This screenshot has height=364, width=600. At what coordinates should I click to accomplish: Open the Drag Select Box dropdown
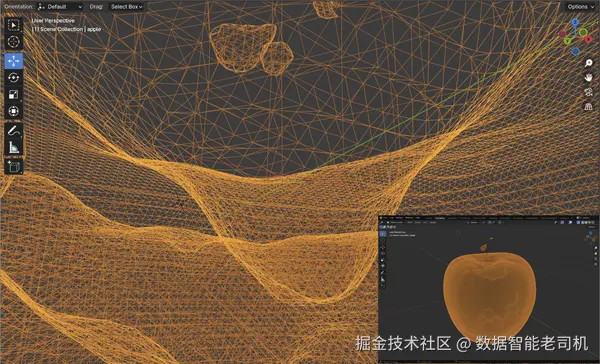pos(126,7)
